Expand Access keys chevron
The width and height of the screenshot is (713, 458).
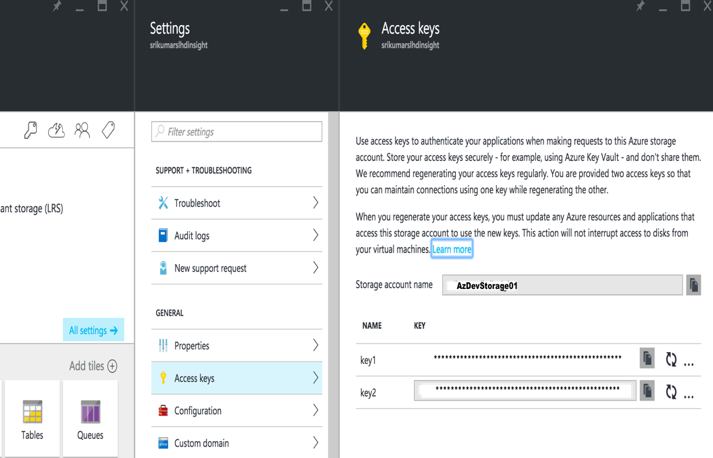(315, 377)
